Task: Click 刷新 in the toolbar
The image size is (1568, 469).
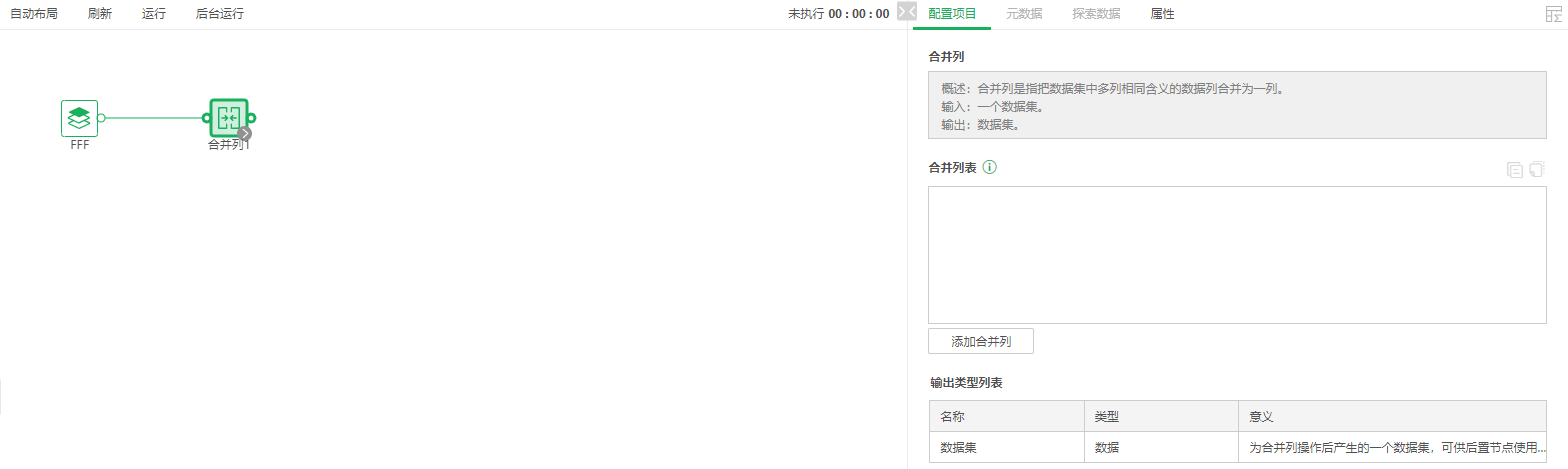Action: 100,14
